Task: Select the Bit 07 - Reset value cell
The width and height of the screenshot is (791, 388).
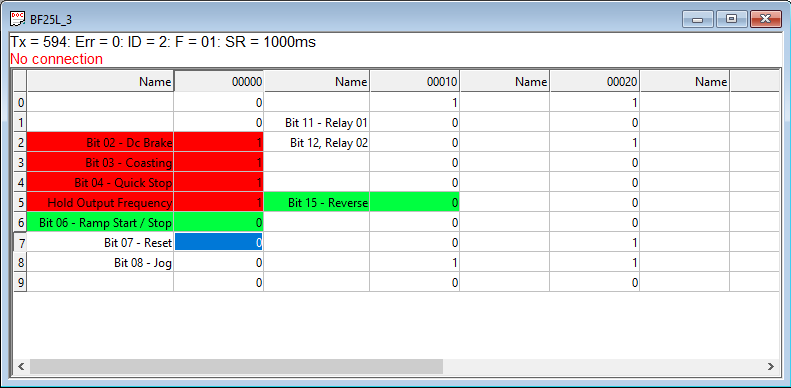Action: 218,242
